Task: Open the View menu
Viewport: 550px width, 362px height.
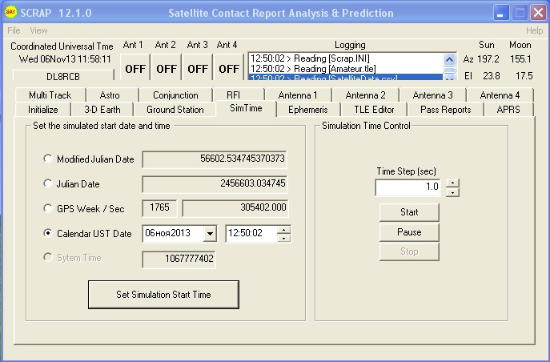Action: click(38, 31)
